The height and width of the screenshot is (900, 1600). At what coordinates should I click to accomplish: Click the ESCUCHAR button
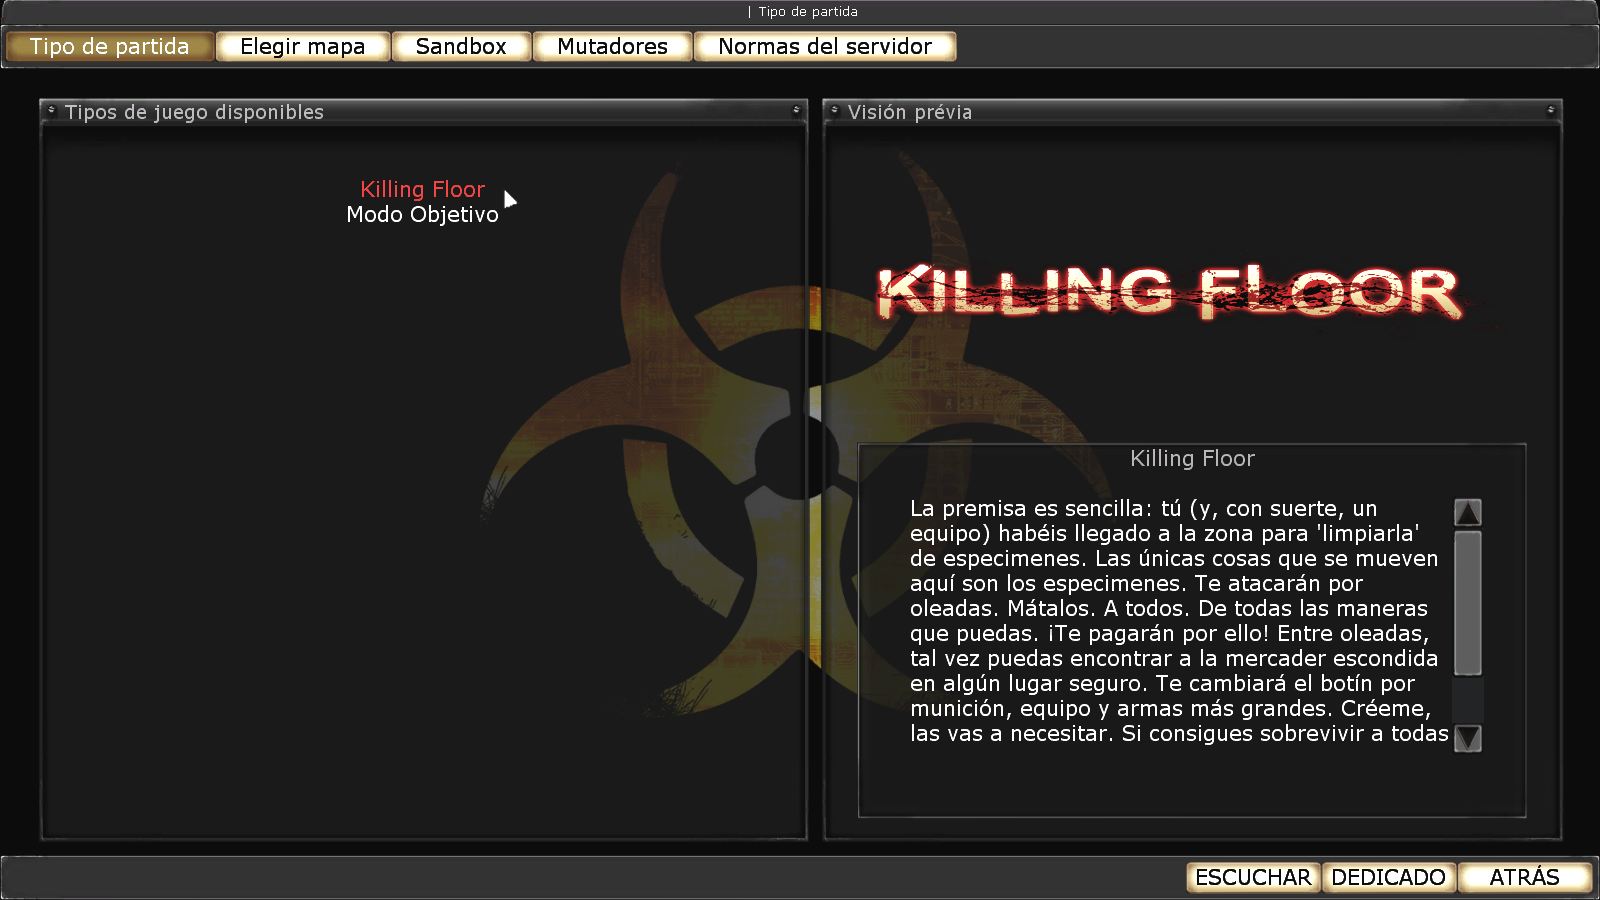tap(1253, 877)
